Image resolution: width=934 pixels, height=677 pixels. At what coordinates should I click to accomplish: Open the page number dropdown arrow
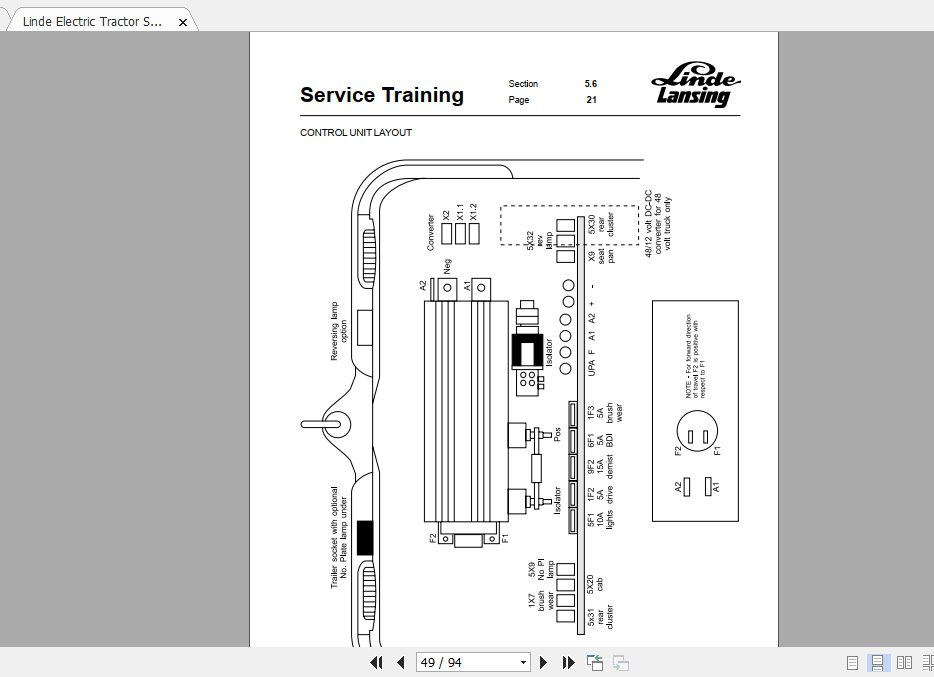click(523, 662)
